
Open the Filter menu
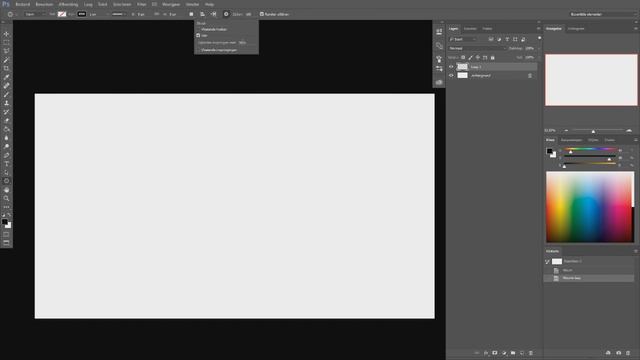141,4
